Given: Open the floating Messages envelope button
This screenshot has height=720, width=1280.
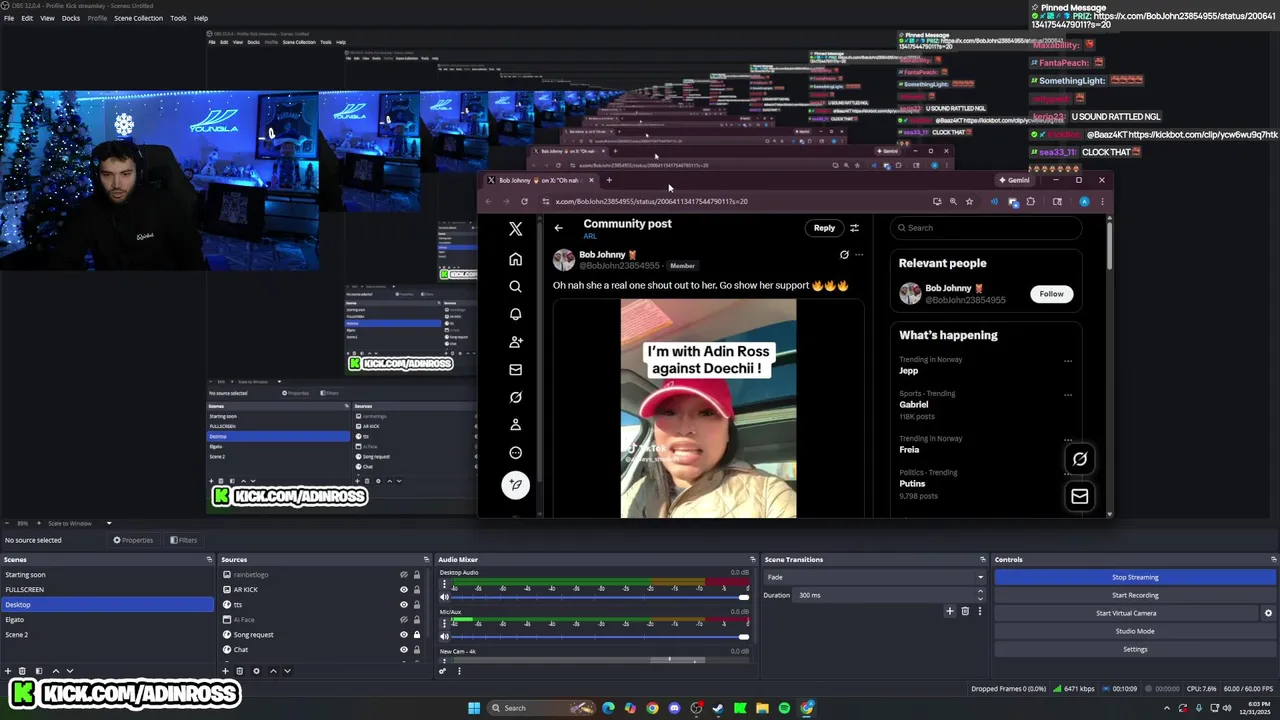Looking at the screenshot, I should pyautogui.click(x=1080, y=496).
